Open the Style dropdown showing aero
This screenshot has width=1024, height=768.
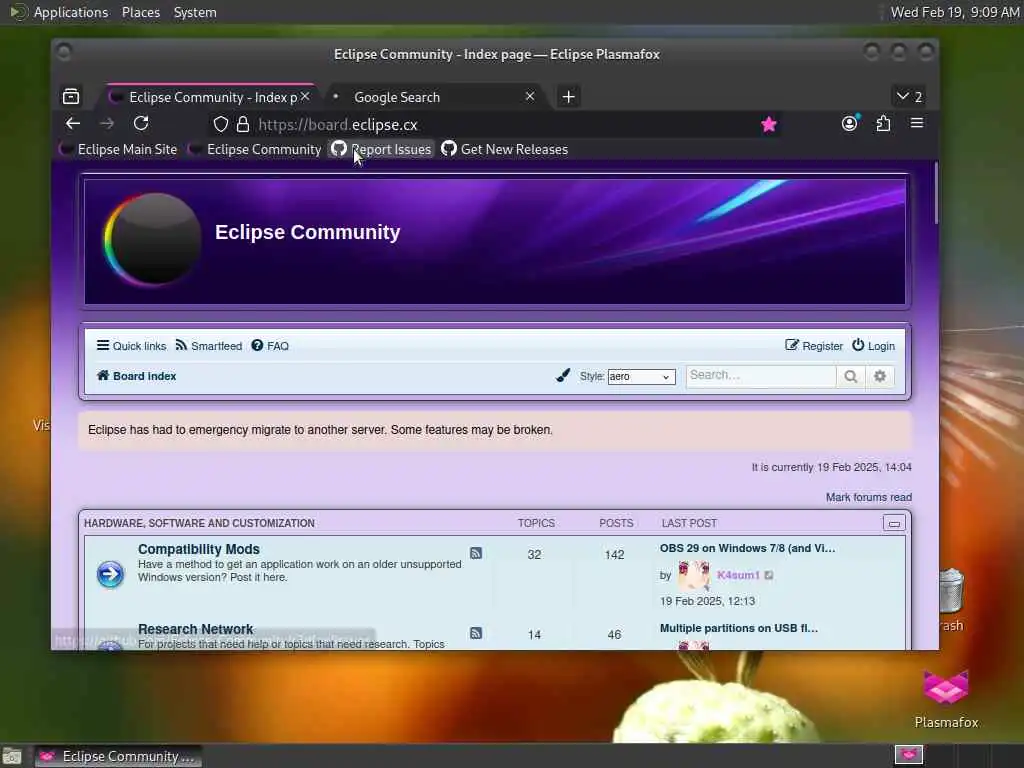coord(641,377)
